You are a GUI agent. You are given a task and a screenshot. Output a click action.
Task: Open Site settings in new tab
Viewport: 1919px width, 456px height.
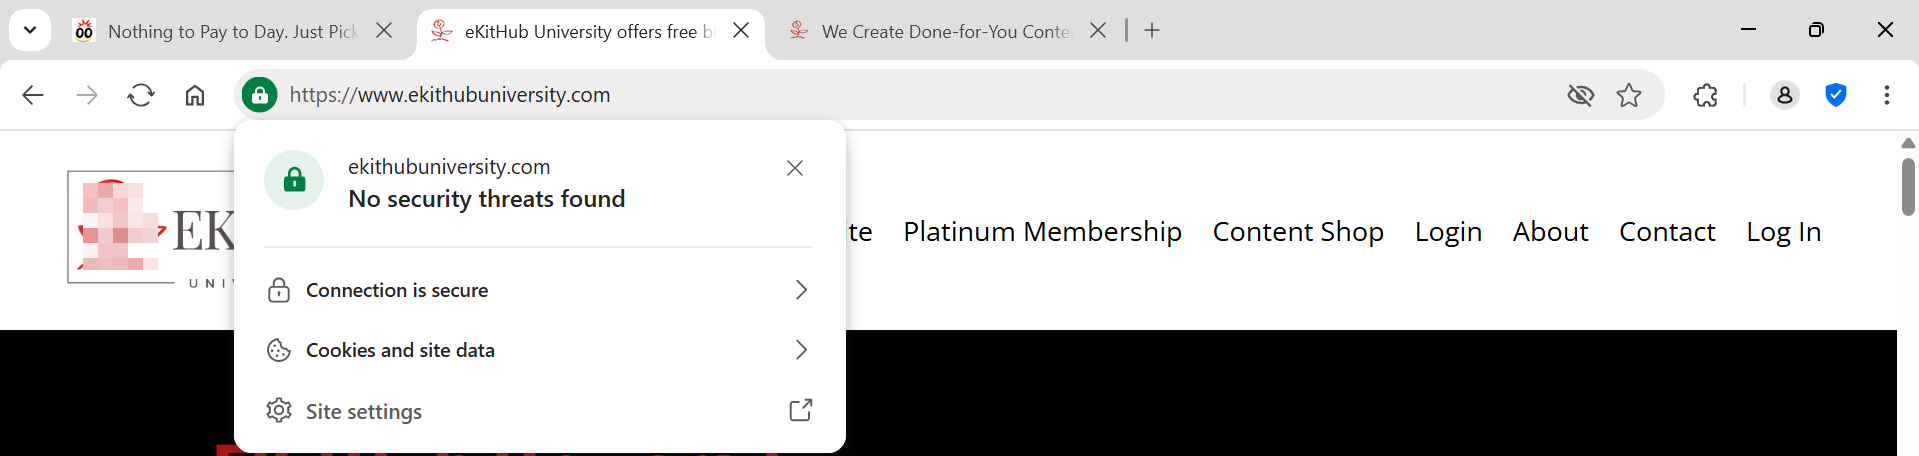538,411
